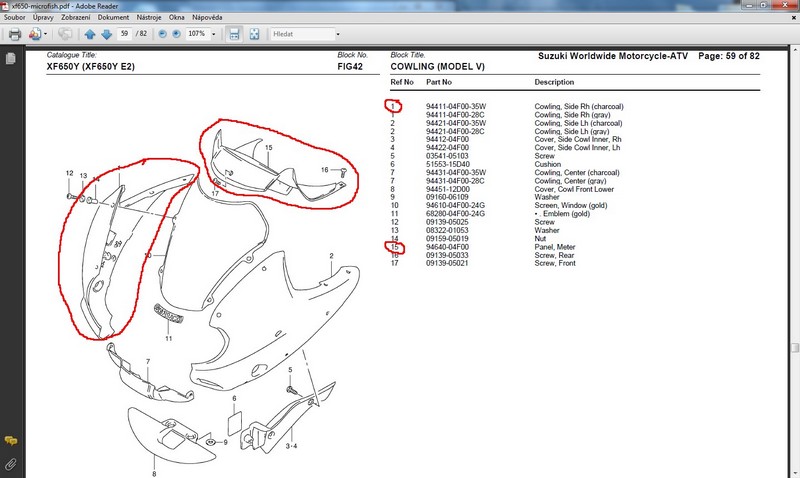This screenshot has height=478, width=800.
Task: Click part number 51553-15D40
Action: pos(448,164)
